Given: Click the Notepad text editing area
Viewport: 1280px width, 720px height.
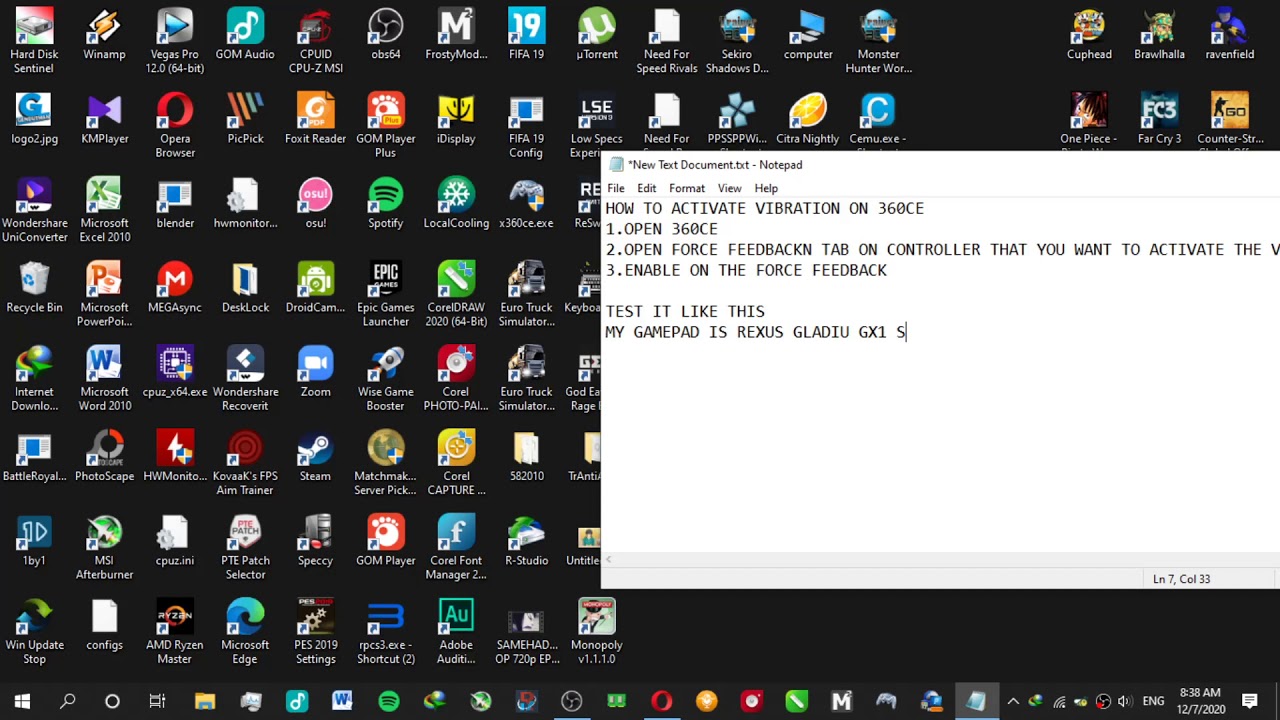Looking at the screenshot, I should click(x=941, y=375).
